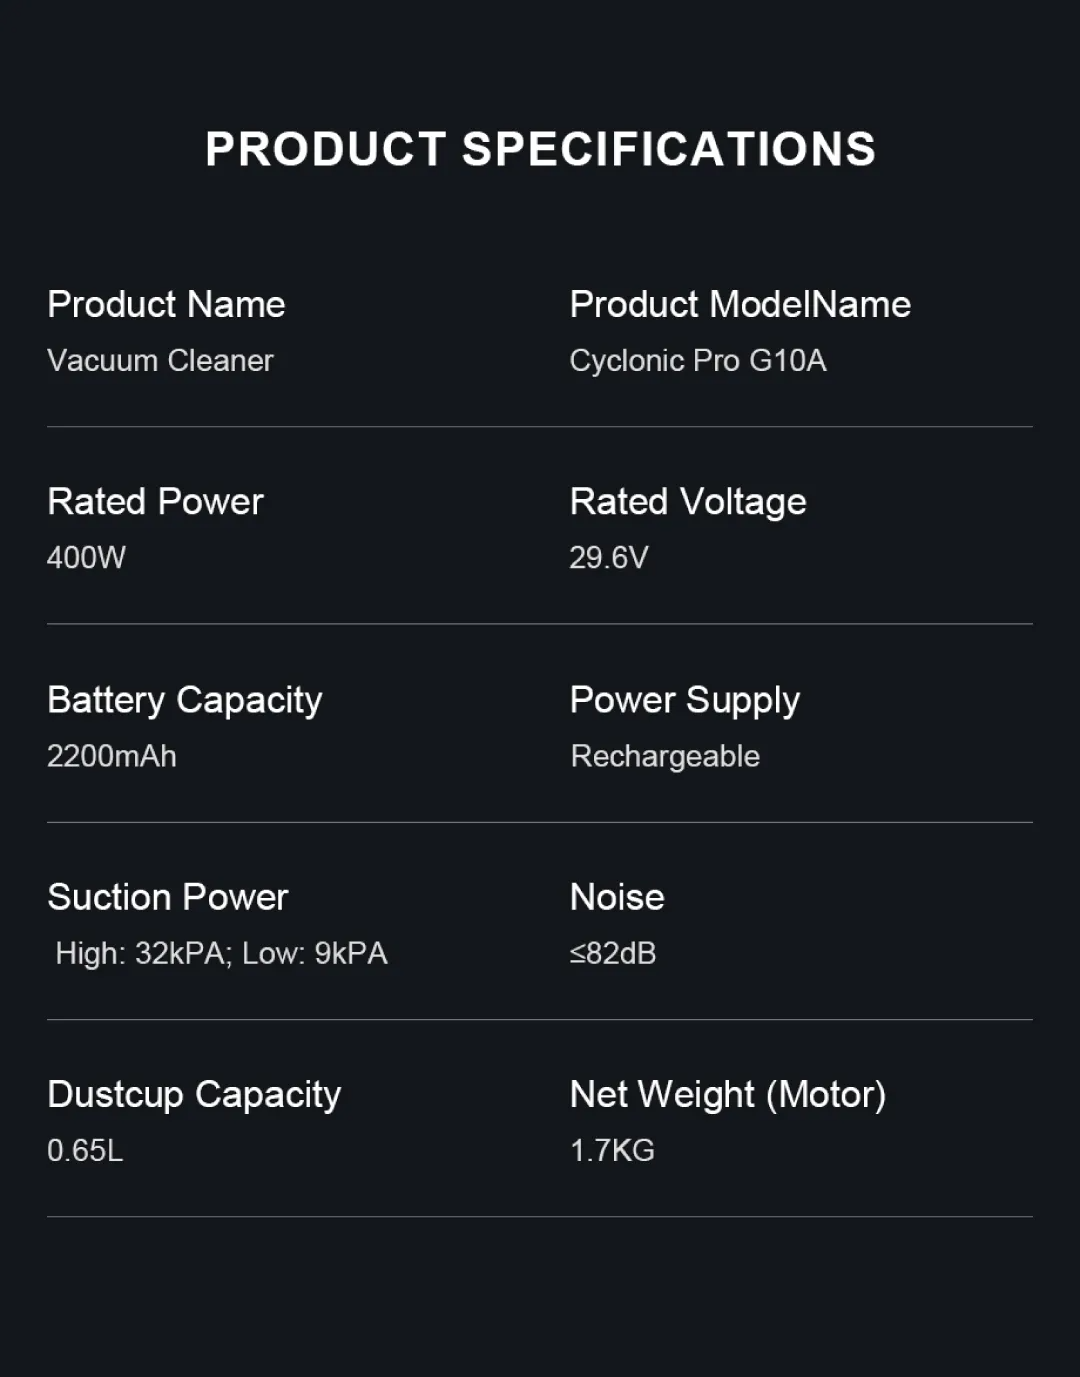Image resolution: width=1080 pixels, height=1377 pixels.
Task: Select the High 32kPA Low 9kPA text
Action: (221, 953)
